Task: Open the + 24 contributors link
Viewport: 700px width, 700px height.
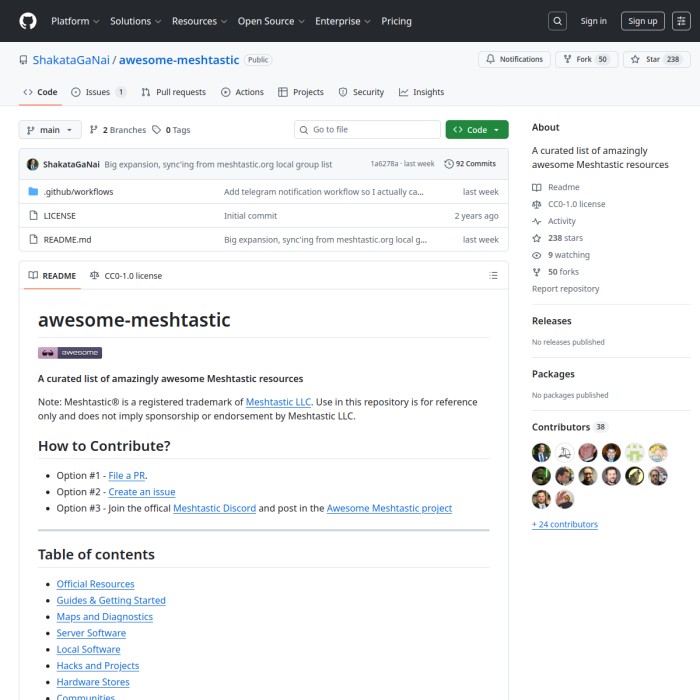Action: (x=565, y=524)
